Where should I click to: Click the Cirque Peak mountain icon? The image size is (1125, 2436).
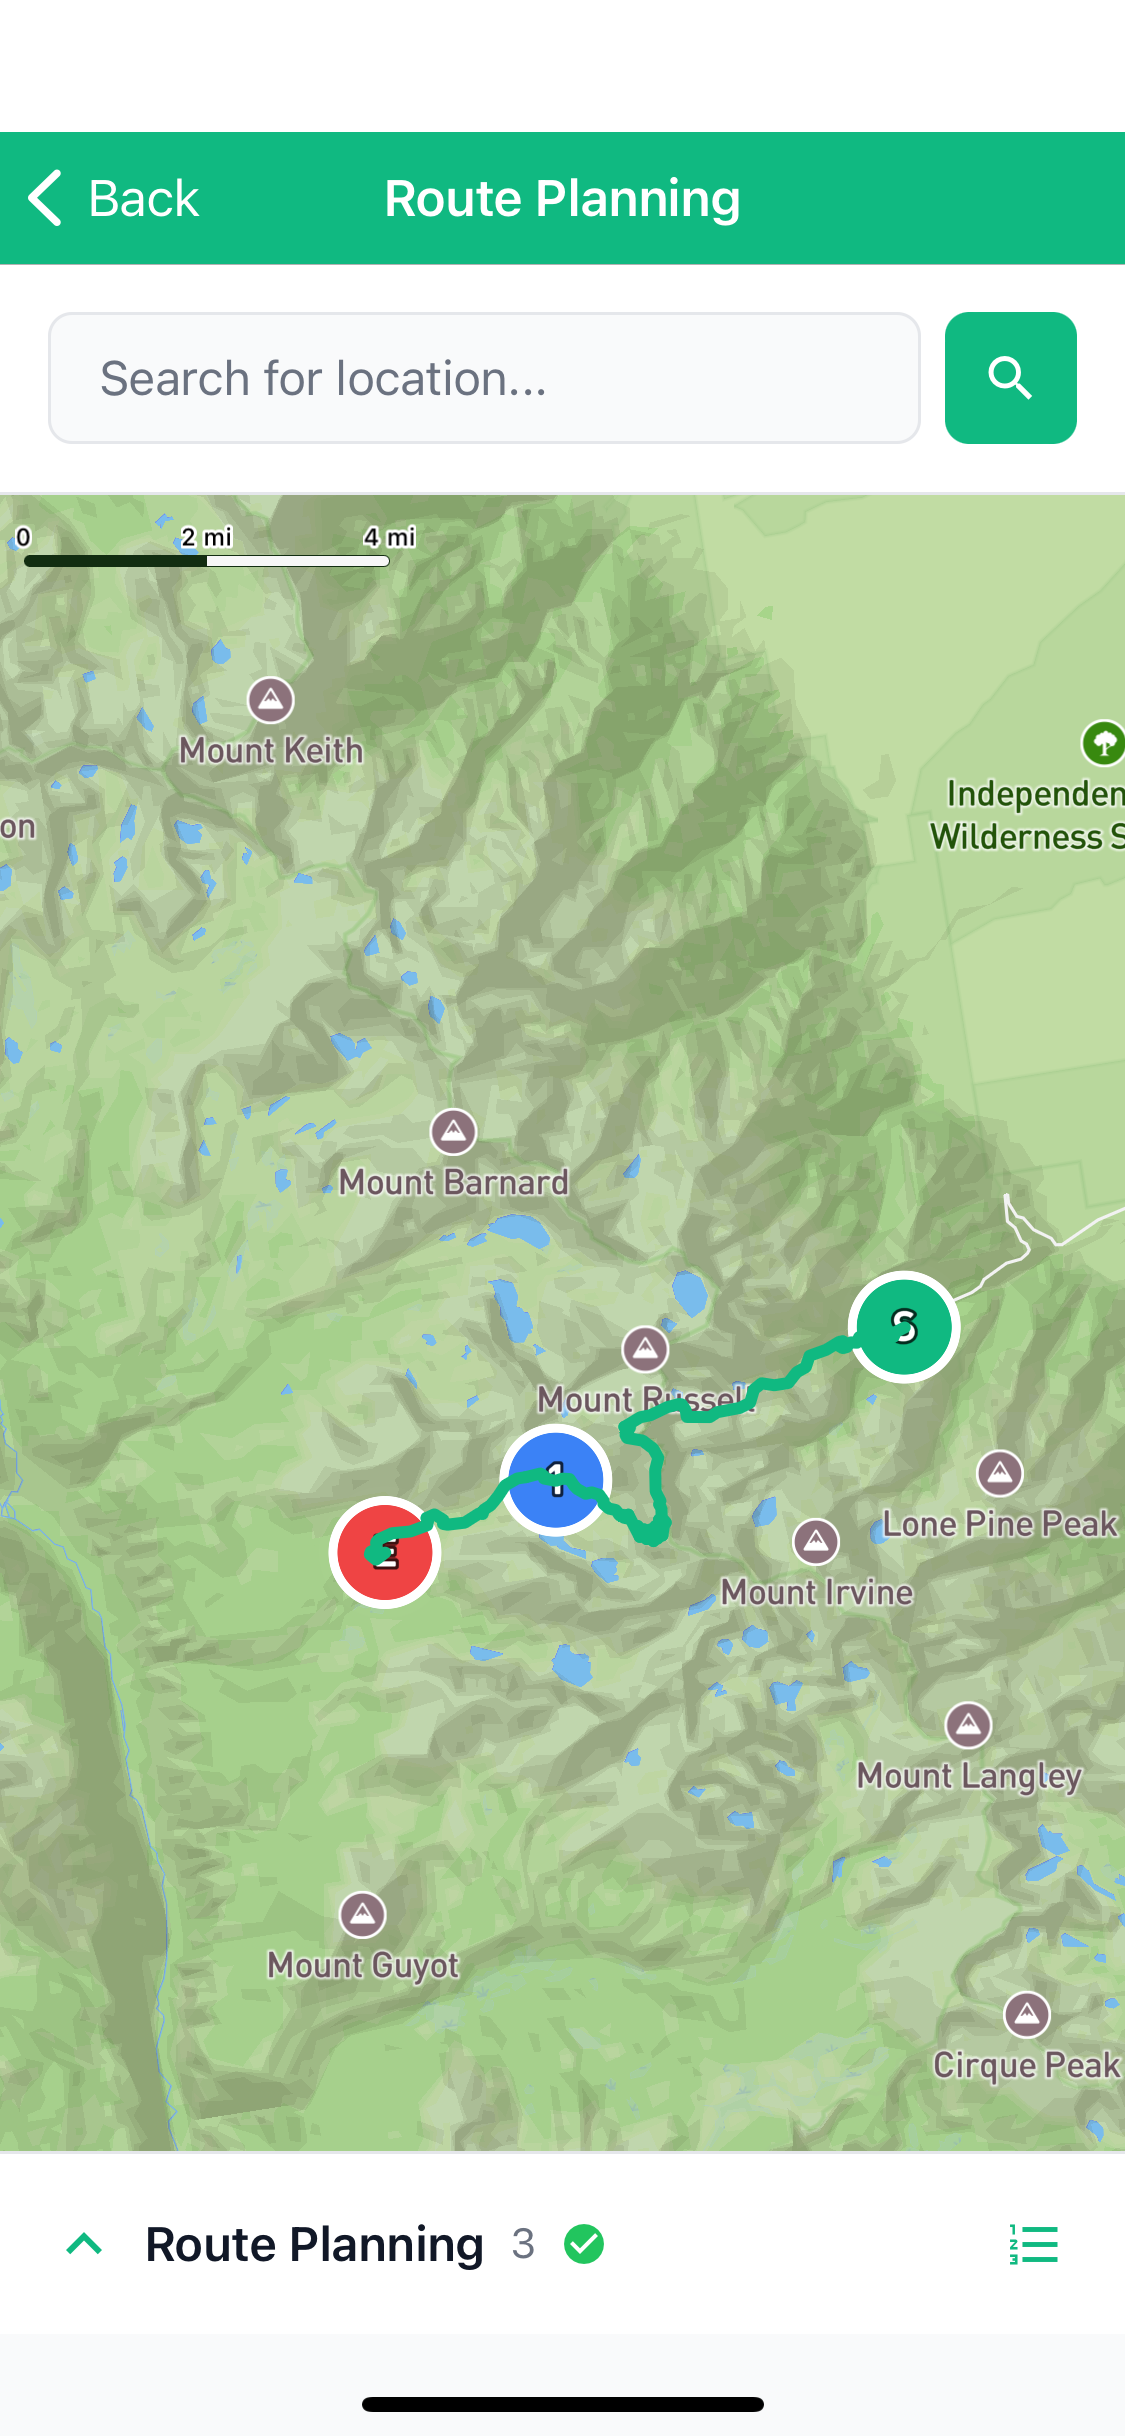click(1027, 2014)
